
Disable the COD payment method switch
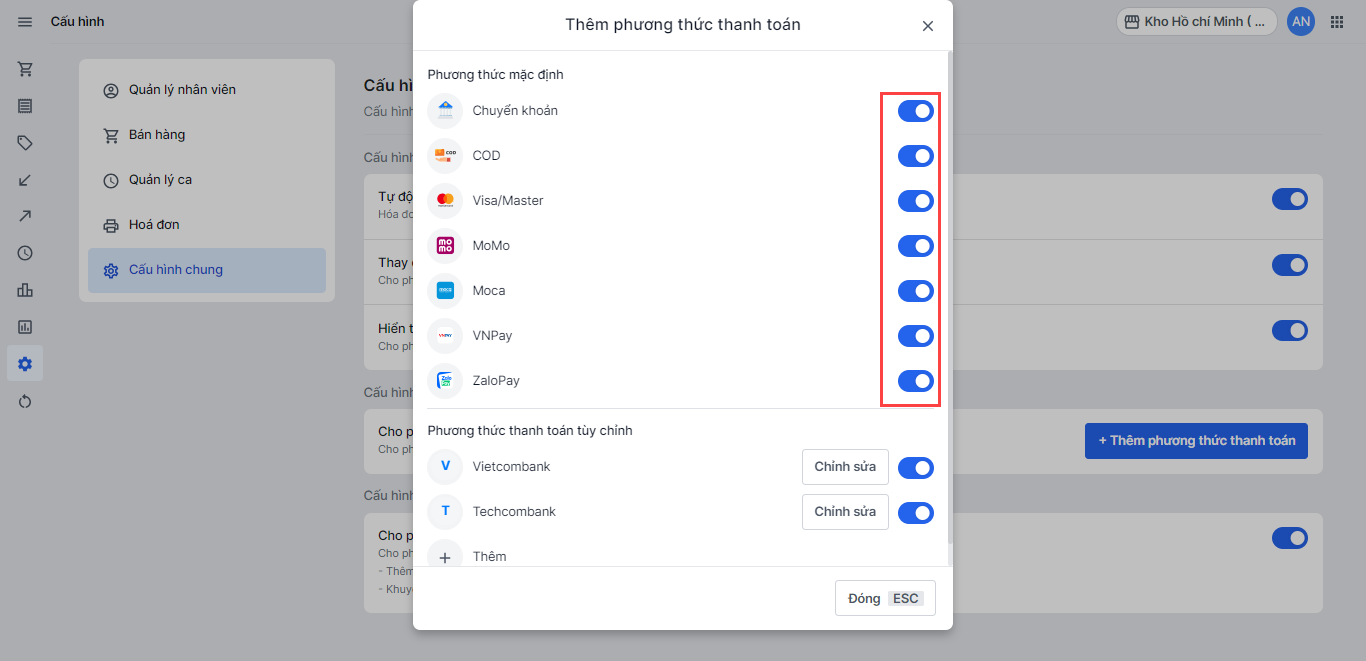915,156
